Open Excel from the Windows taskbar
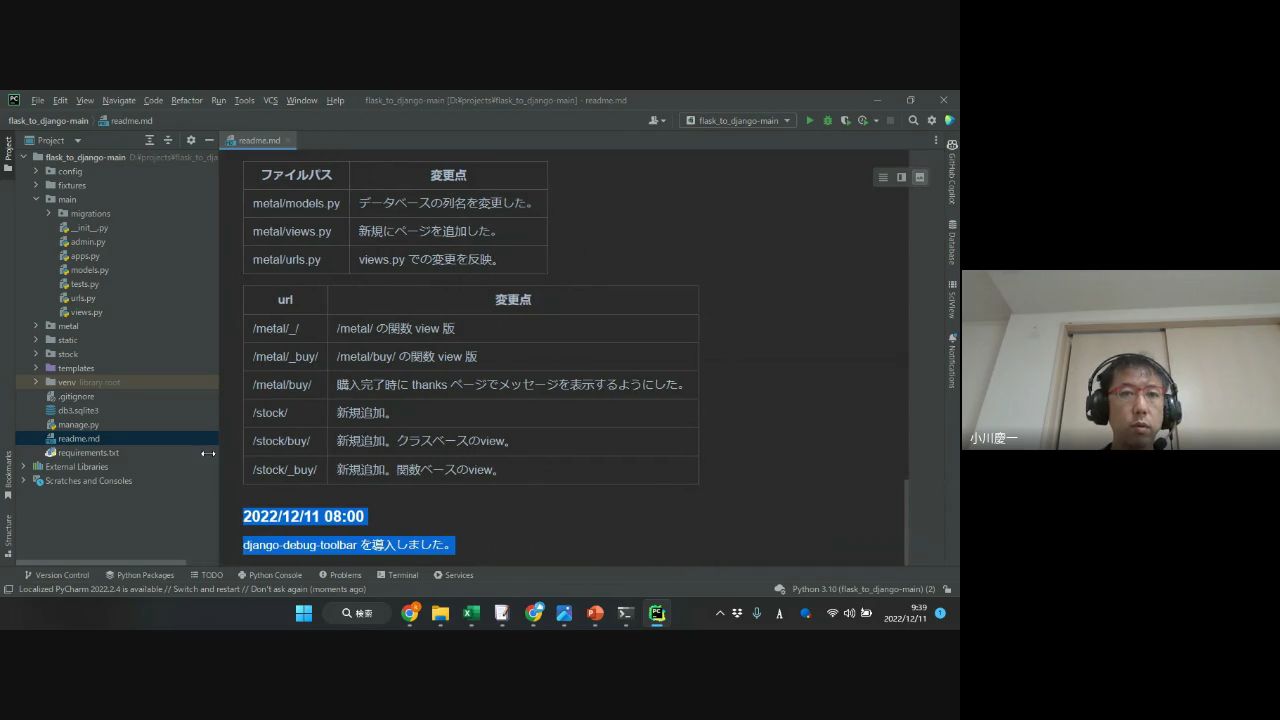Viewport: 1280px width, 720px height. click(471, 613)
